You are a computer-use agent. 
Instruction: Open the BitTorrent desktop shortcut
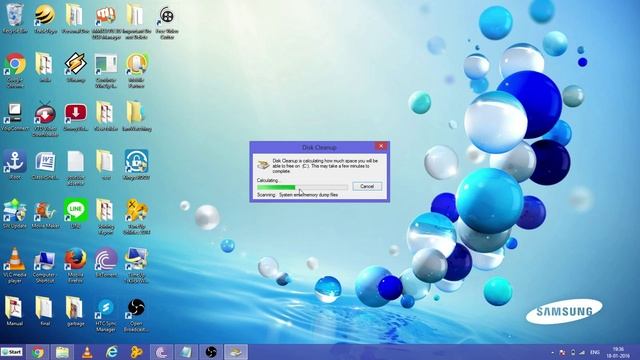pyautogui.click(x=106, y=263)
